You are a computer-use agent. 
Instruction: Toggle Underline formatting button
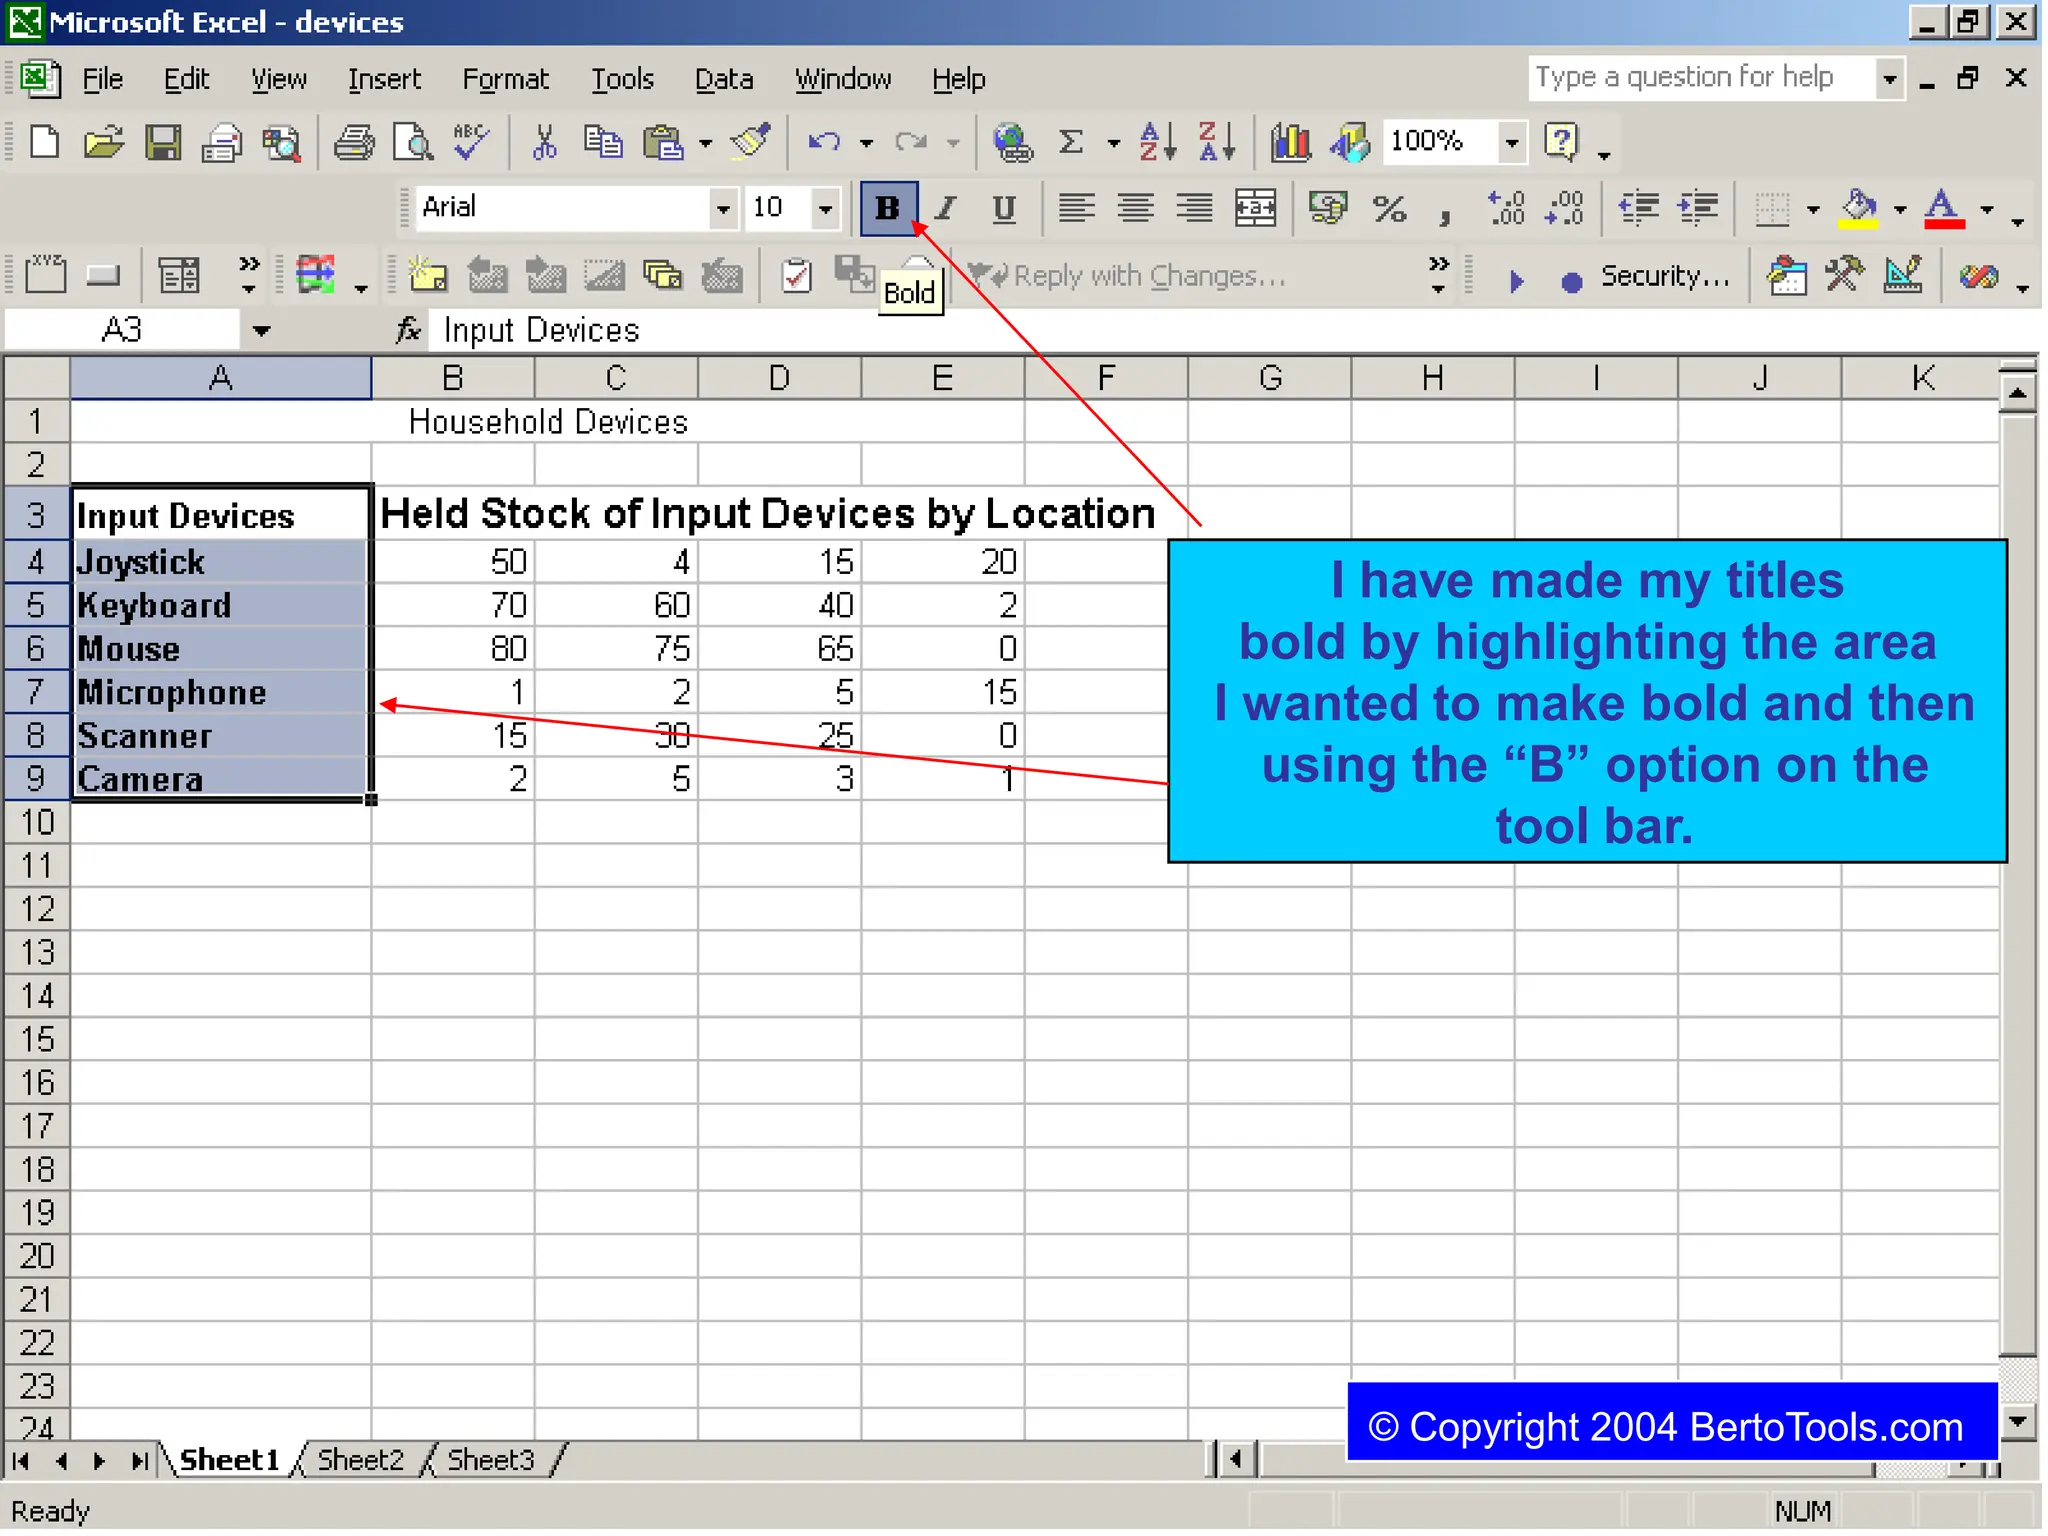click(x=1004, y=208)
